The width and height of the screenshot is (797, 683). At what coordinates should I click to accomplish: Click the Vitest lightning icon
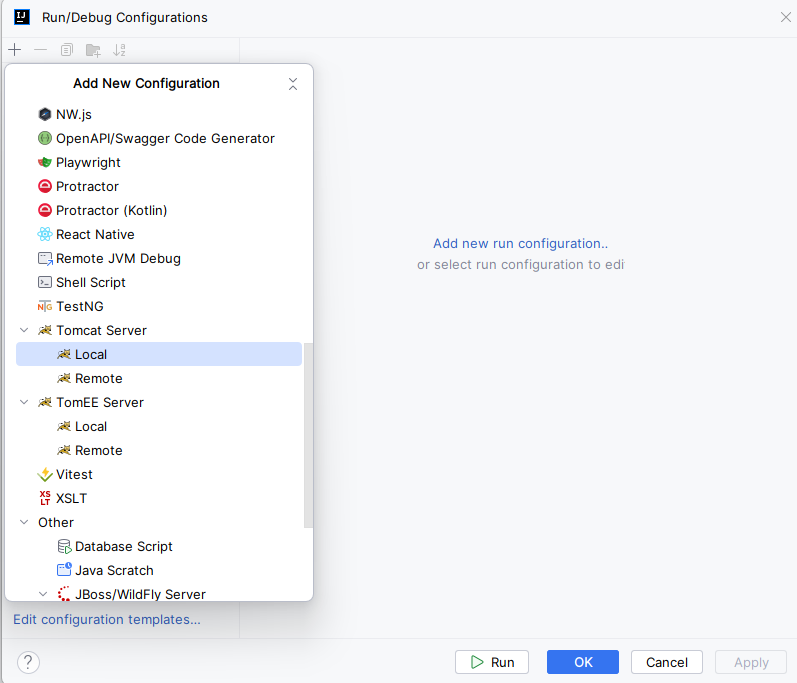click(45, 475)
